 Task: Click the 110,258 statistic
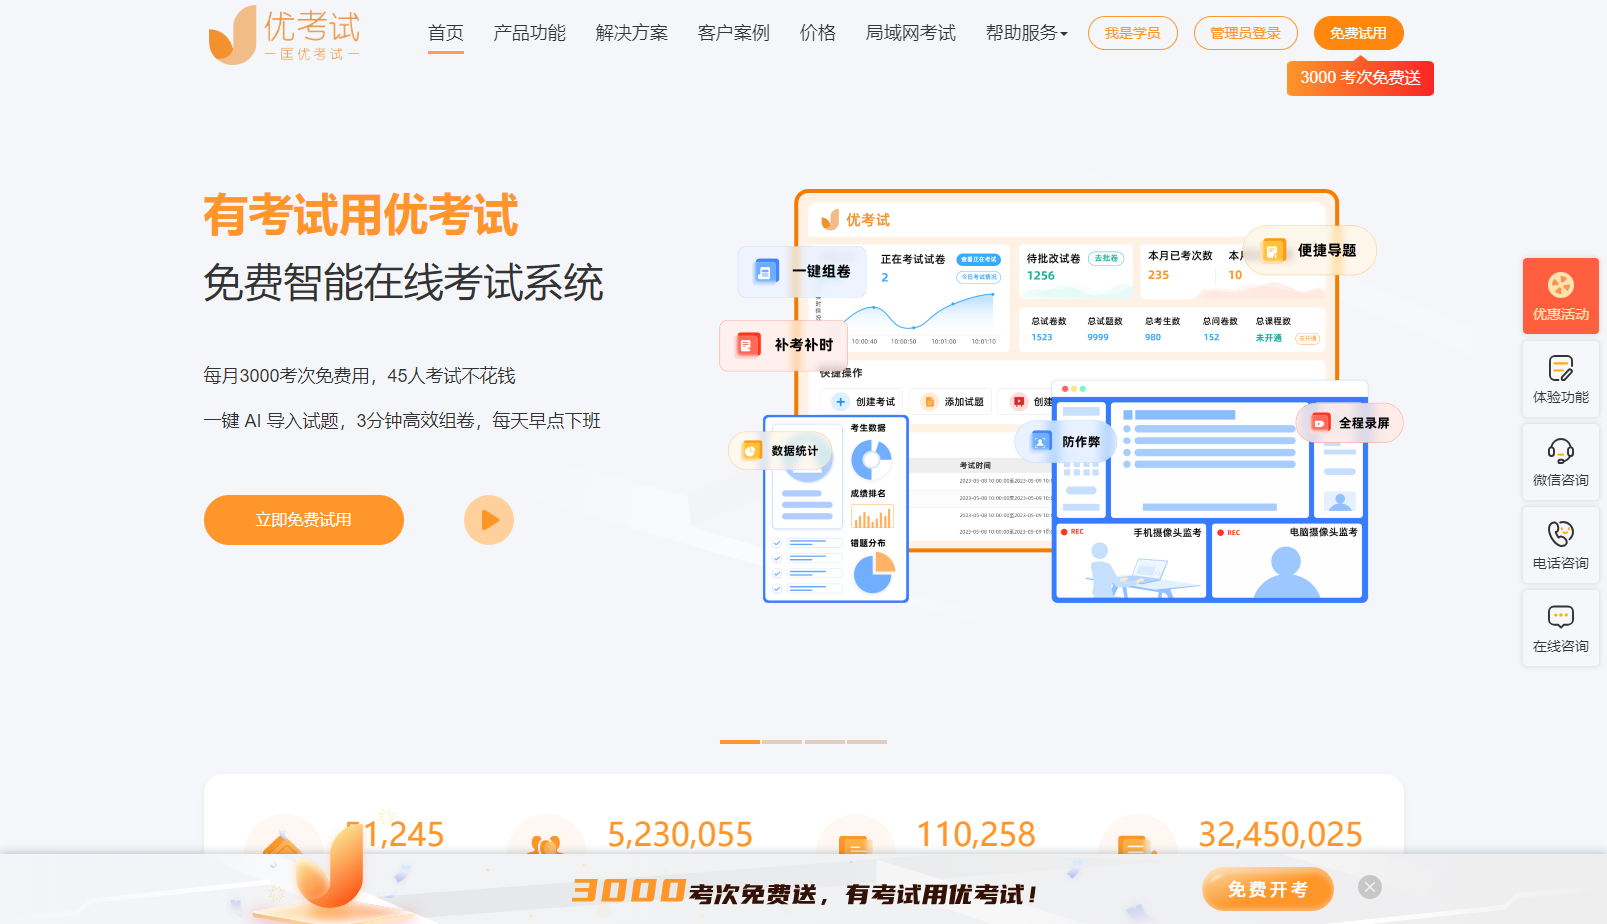point(976,834)
